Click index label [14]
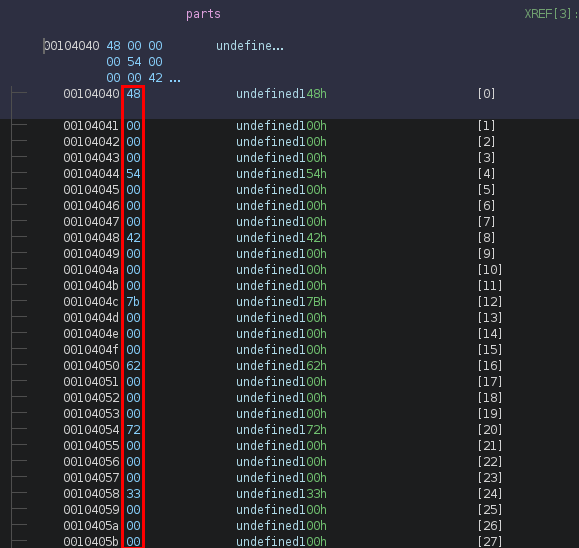Viewport: 579px width, 548px height. [490, 334]
